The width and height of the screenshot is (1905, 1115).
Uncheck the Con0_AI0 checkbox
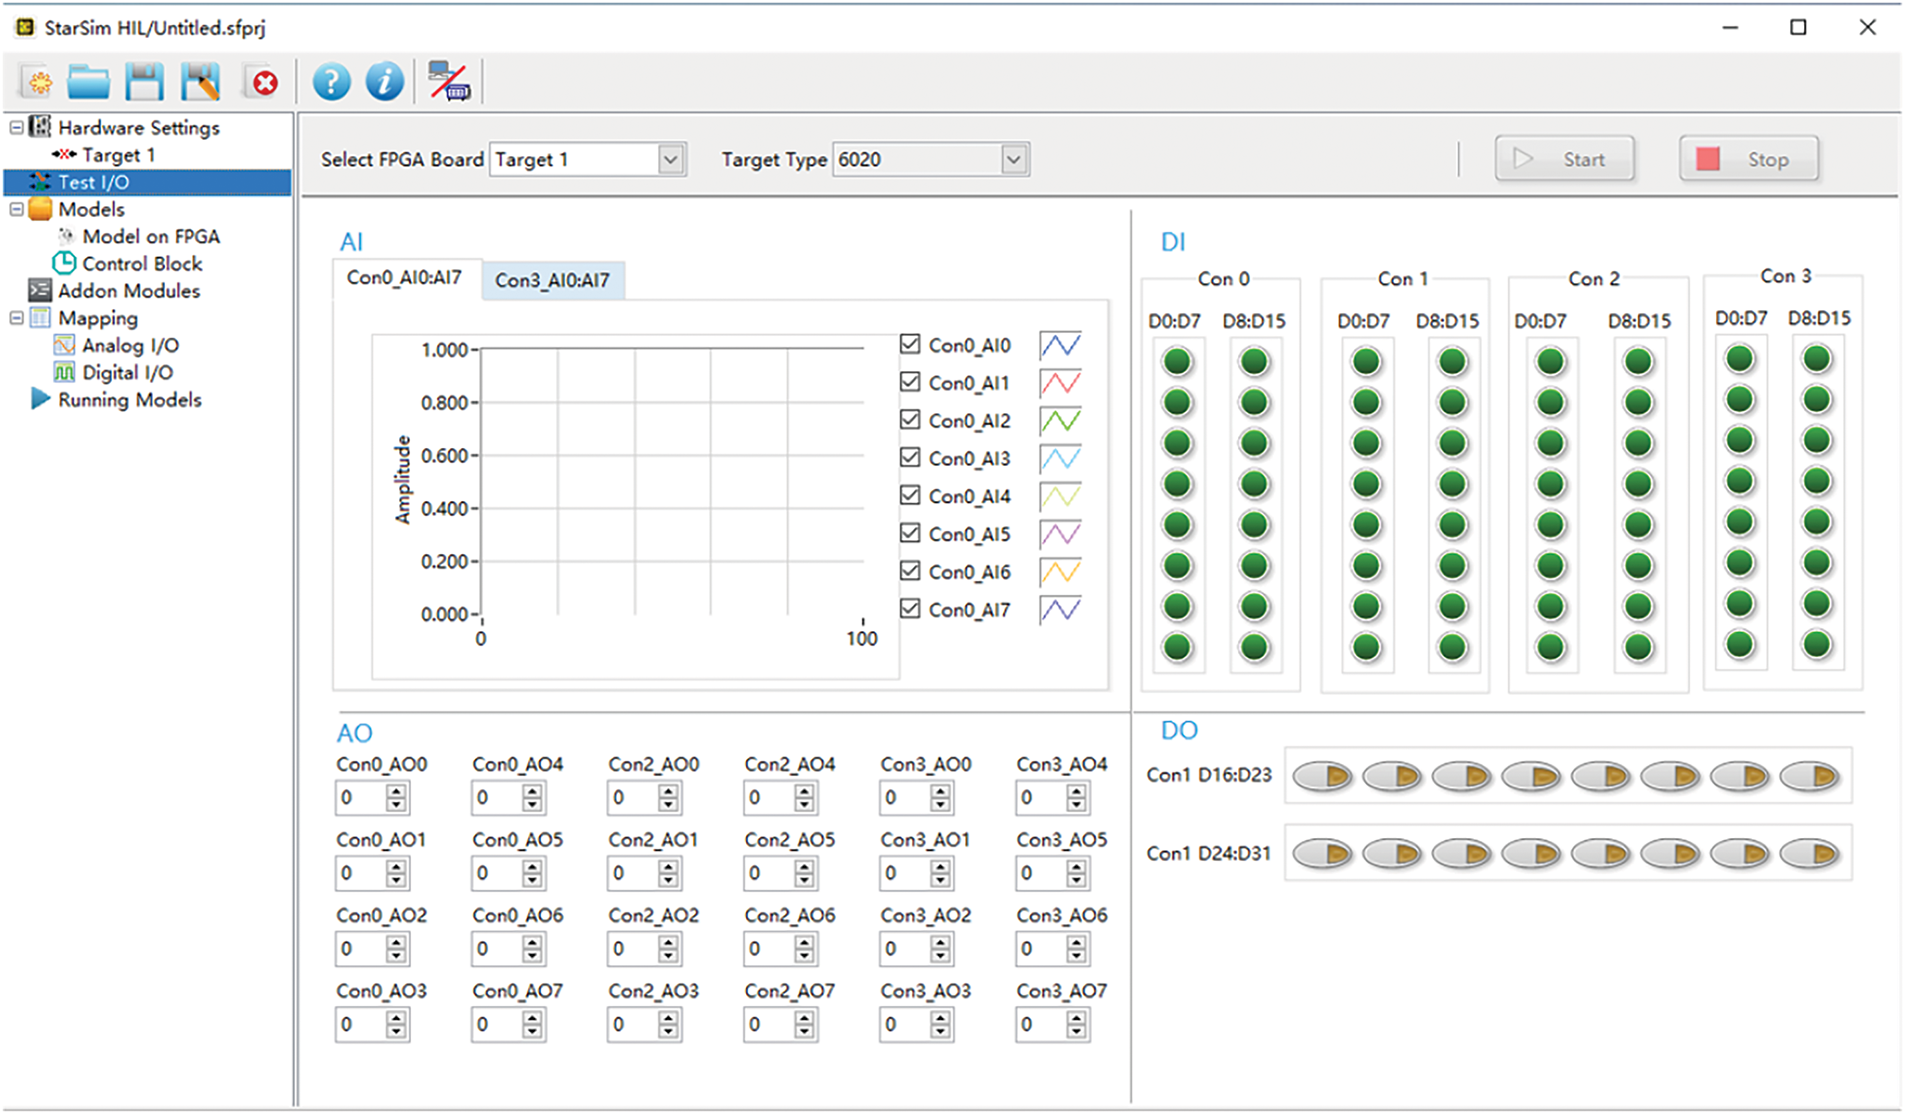(x=910, y=345)
